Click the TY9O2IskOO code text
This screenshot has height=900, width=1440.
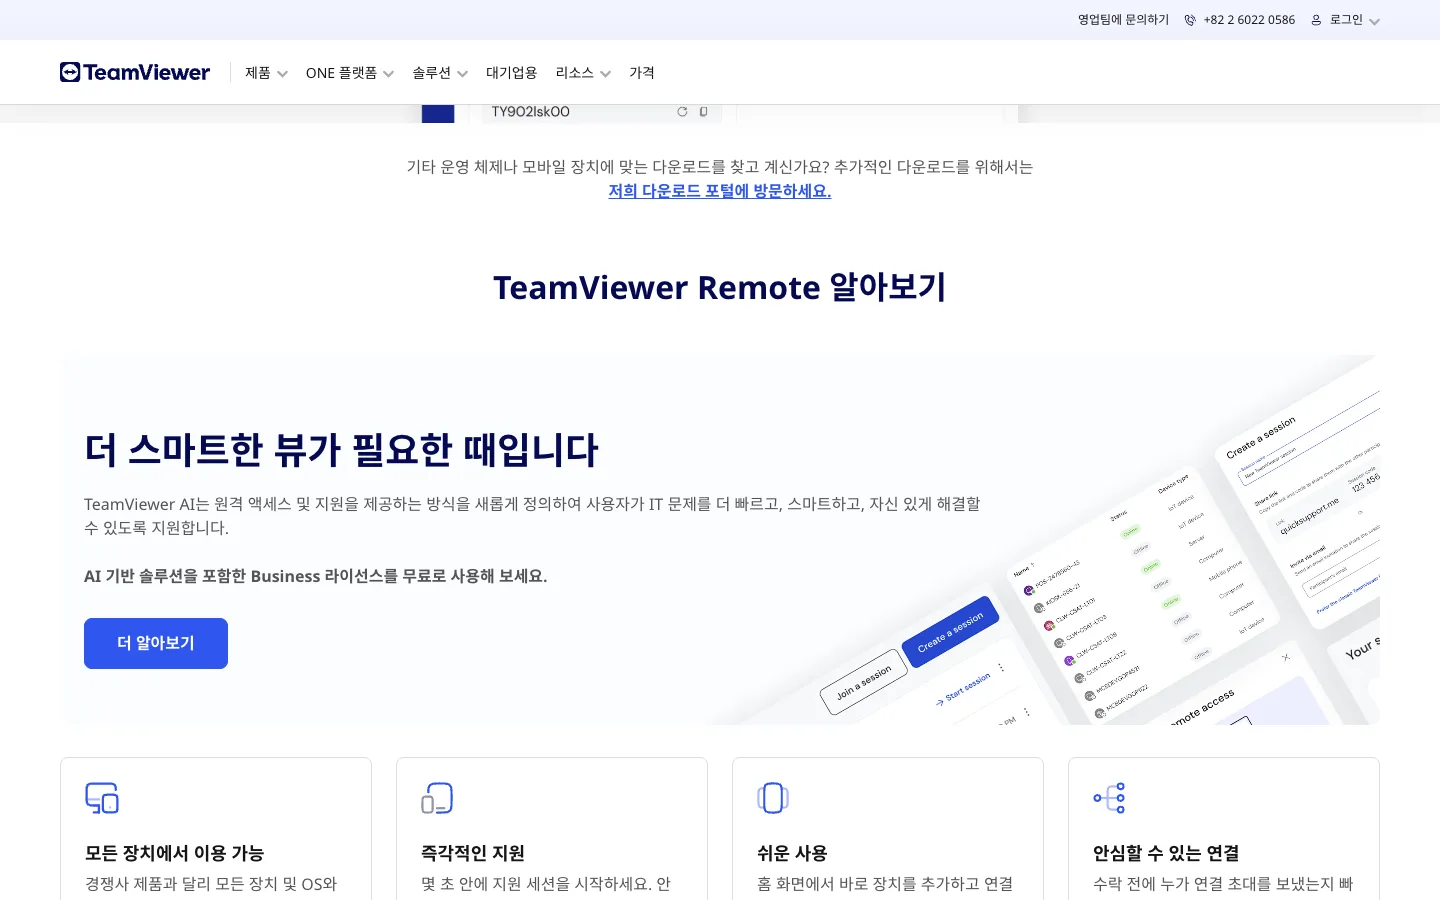(531, 112)
